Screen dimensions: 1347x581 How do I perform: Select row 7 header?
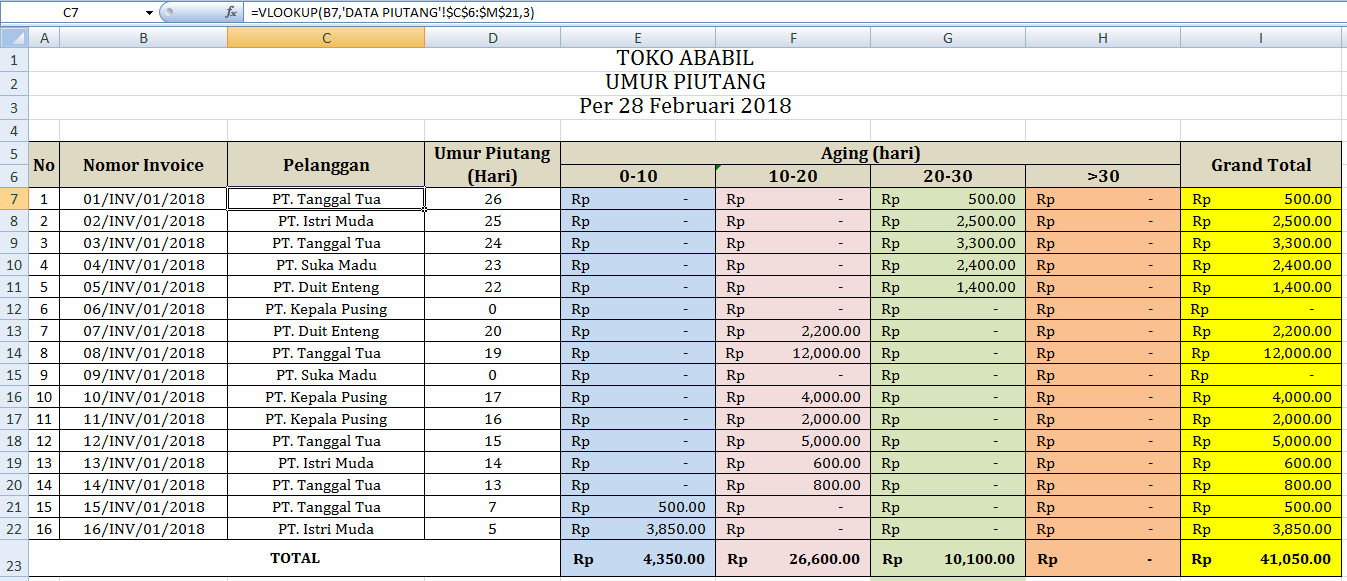[x=13, y=198]
